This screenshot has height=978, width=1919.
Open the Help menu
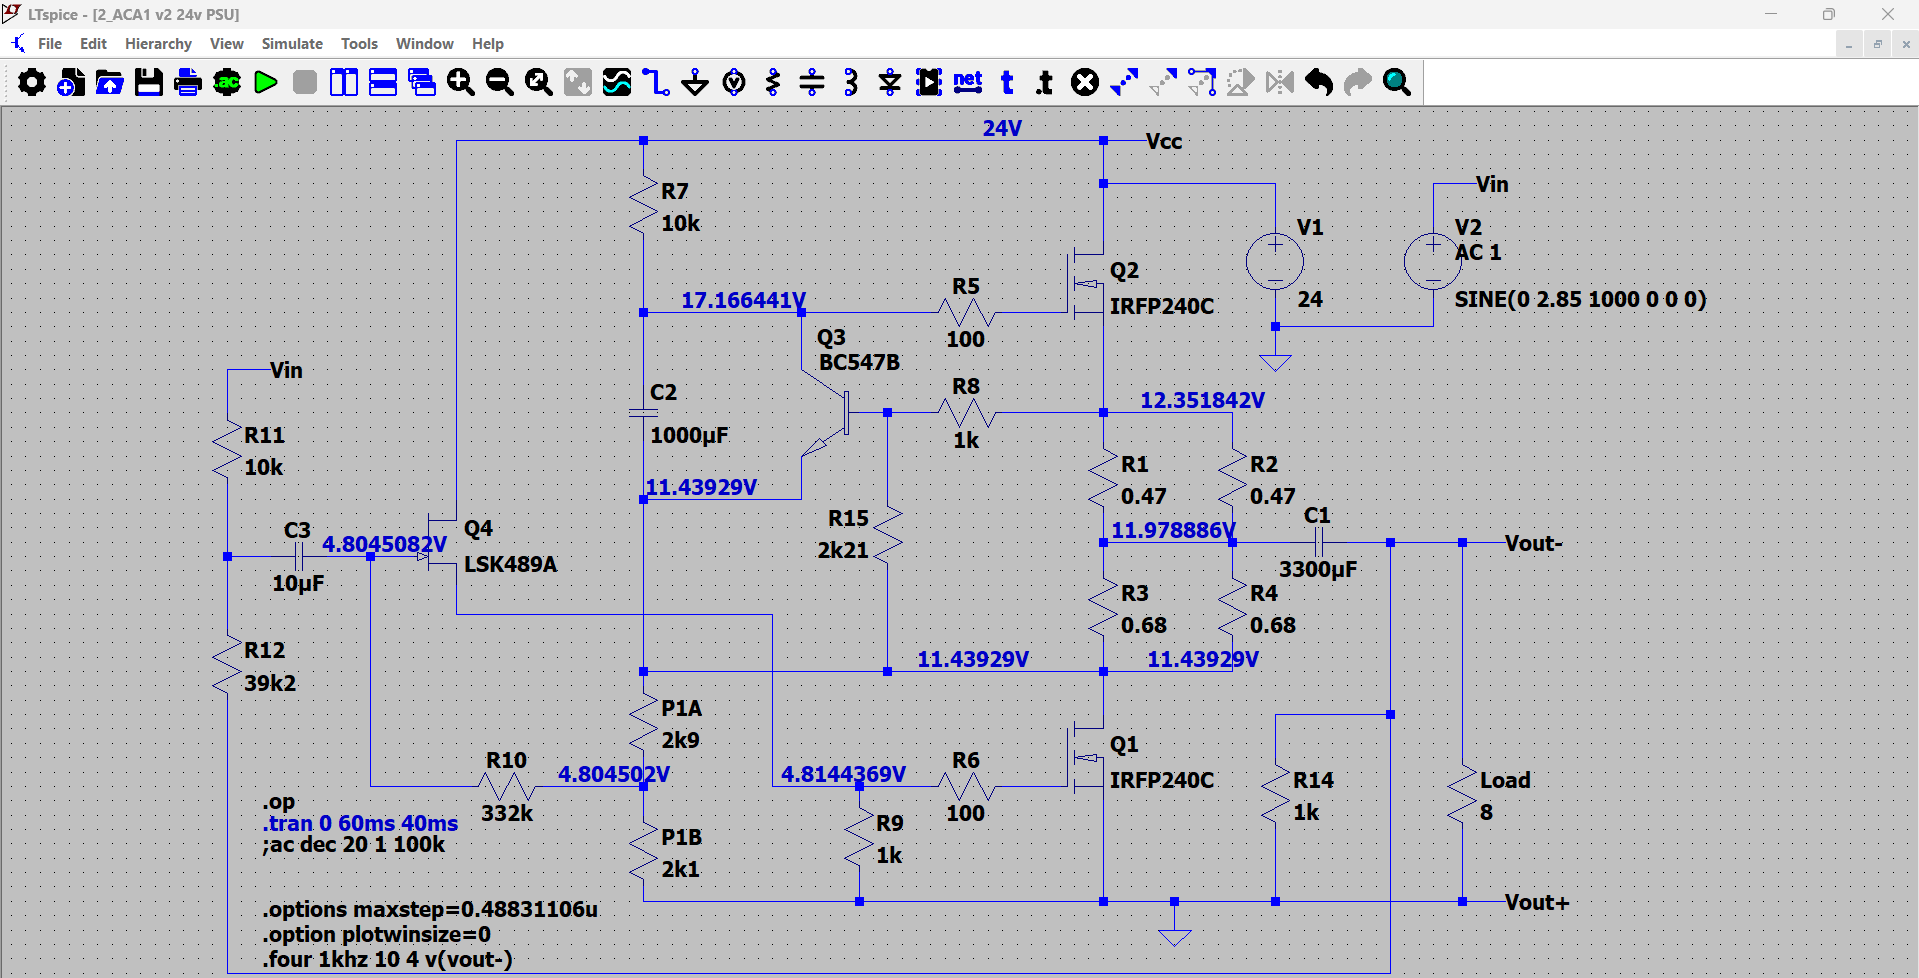point(488,44)
